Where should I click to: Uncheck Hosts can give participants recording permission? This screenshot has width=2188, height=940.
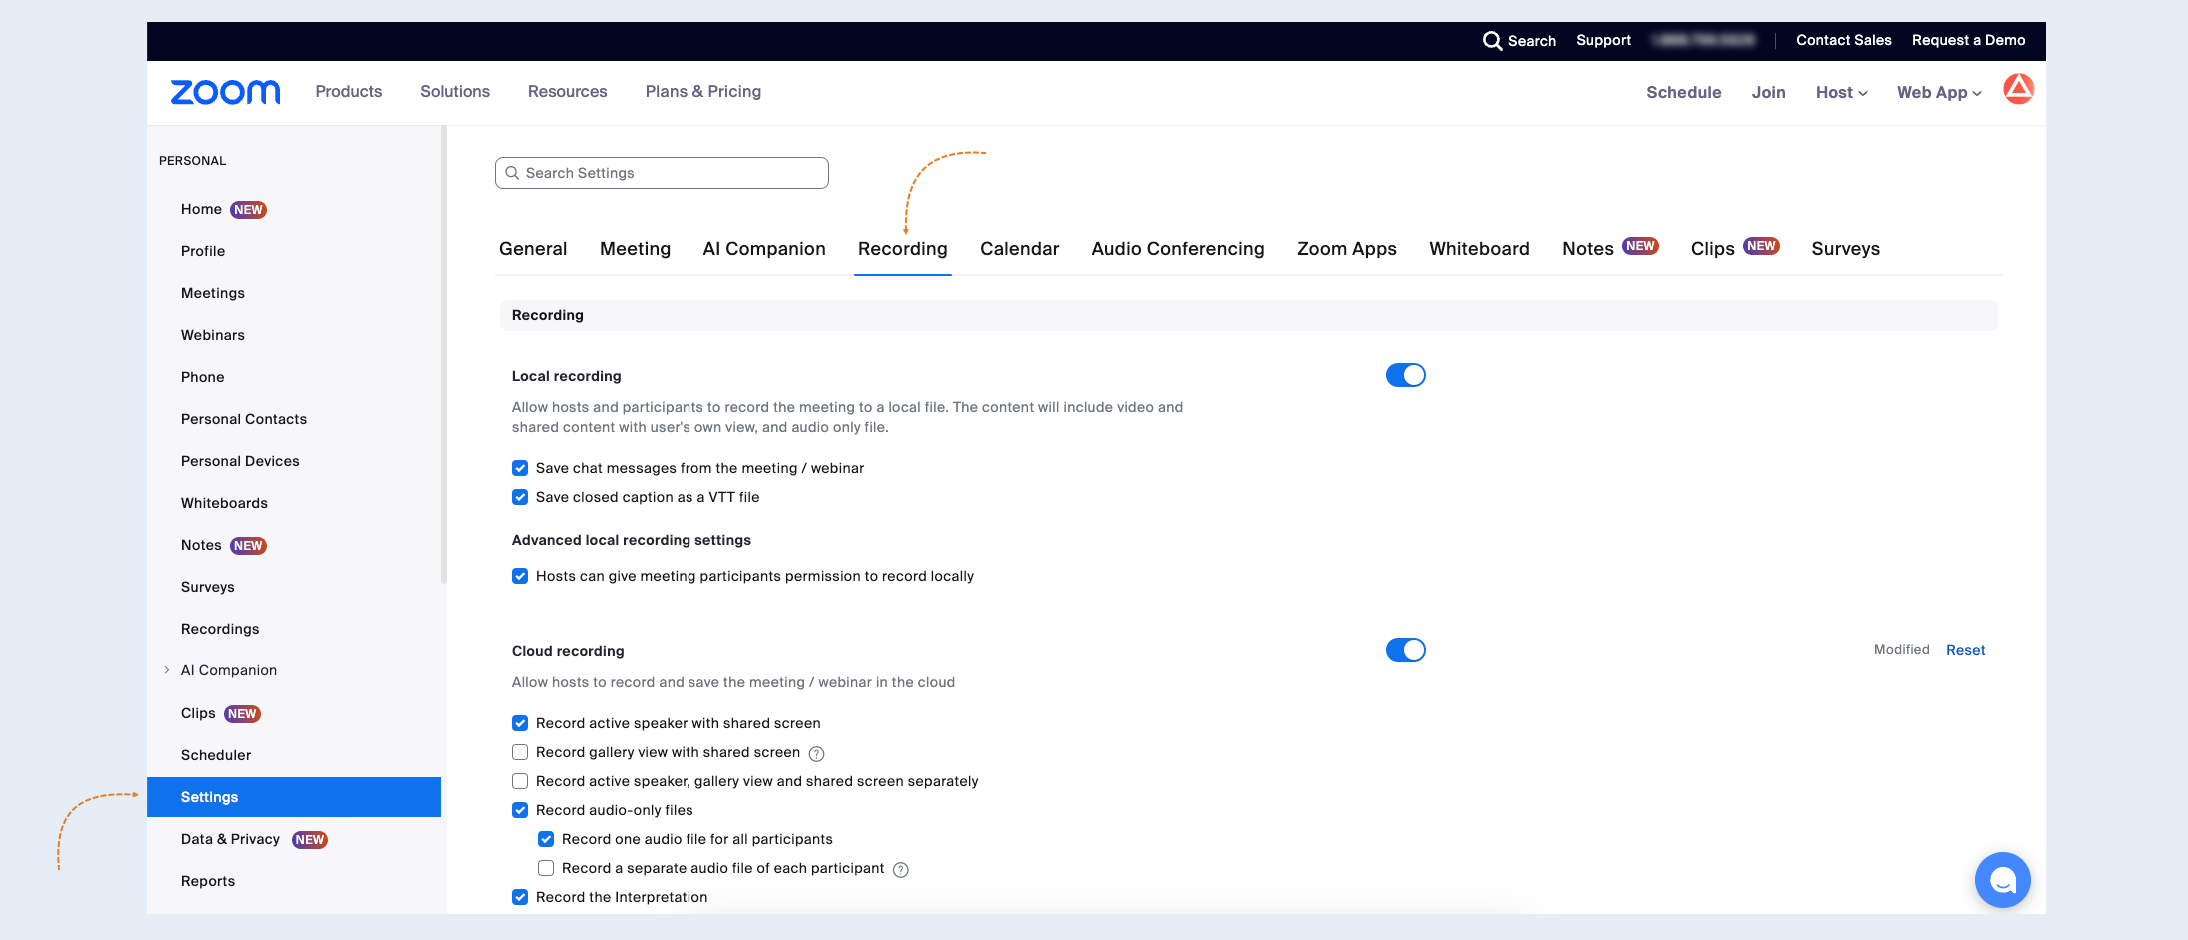click(x=520, y=576)
